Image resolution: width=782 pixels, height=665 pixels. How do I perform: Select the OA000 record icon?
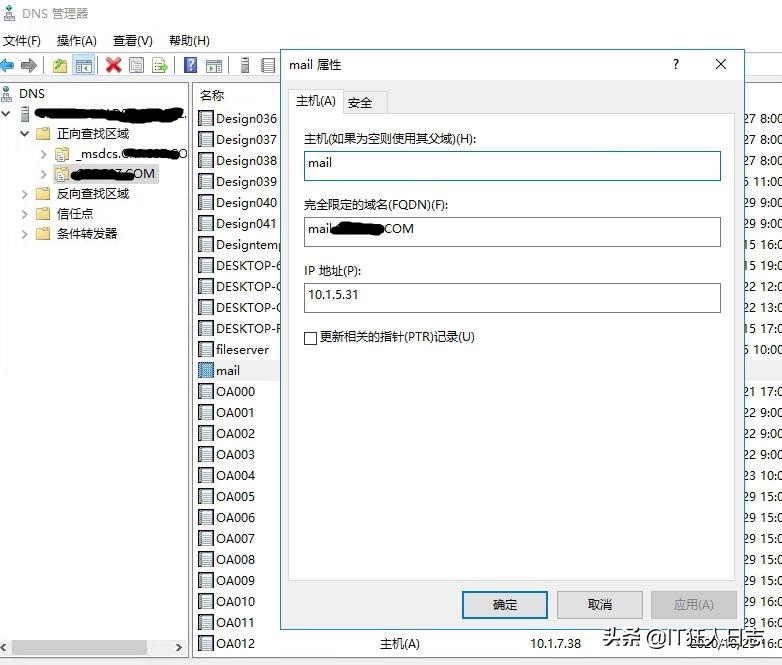(x=205, y=391)
